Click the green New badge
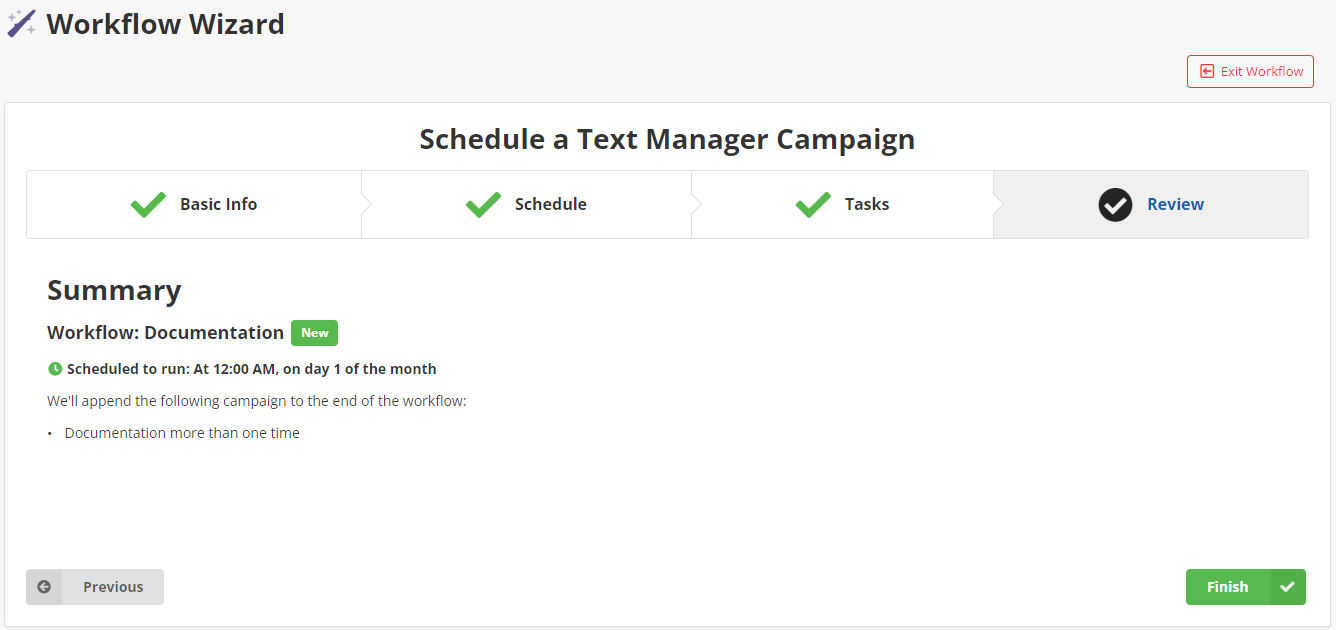Image resolution: width=1336 pixels, height=630 pixels. tap(314, 333)
